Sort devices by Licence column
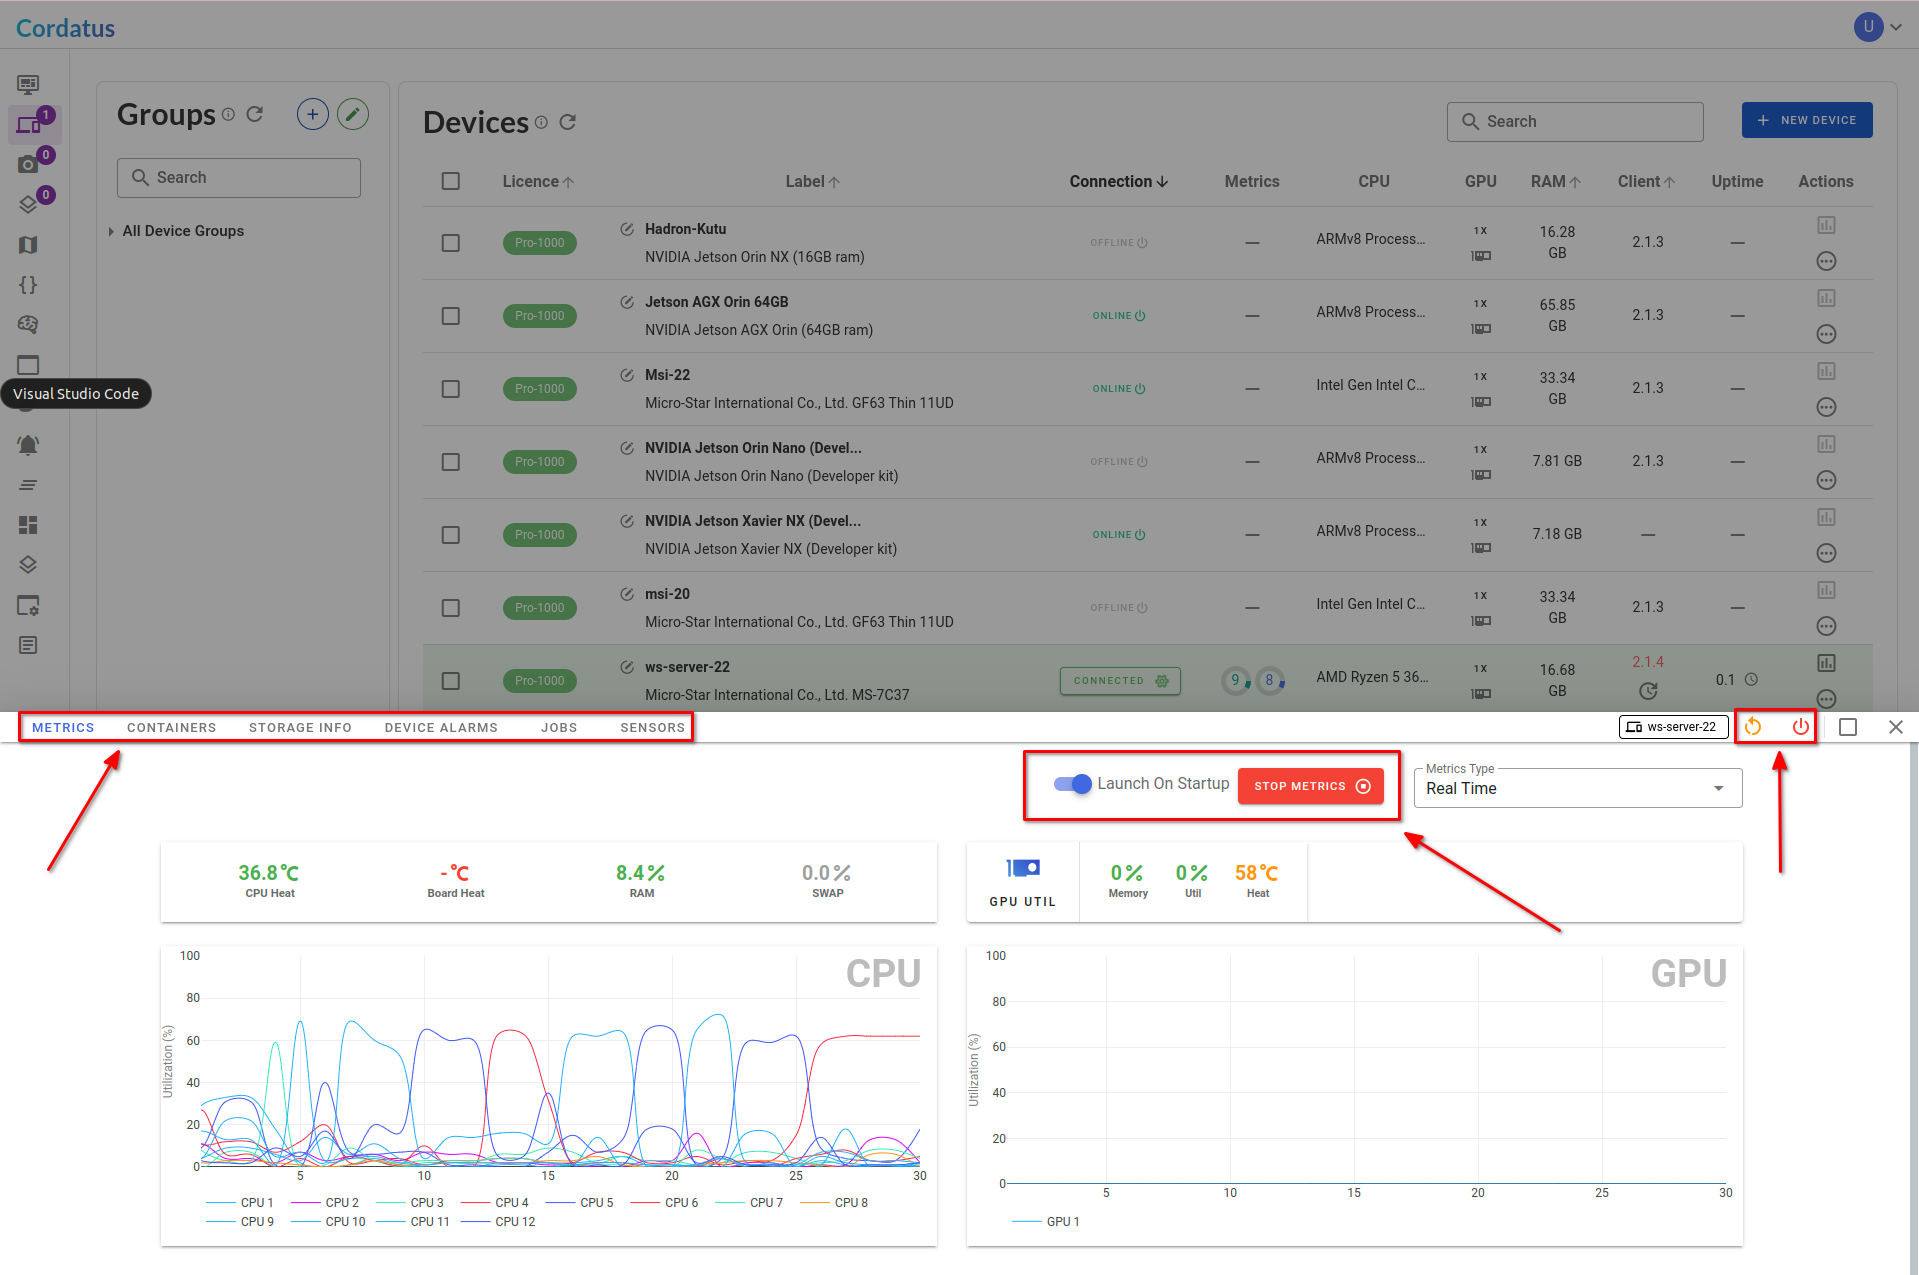Image resolution: width=1919 pixels, height=1275 pixels. tap(538, 181)
